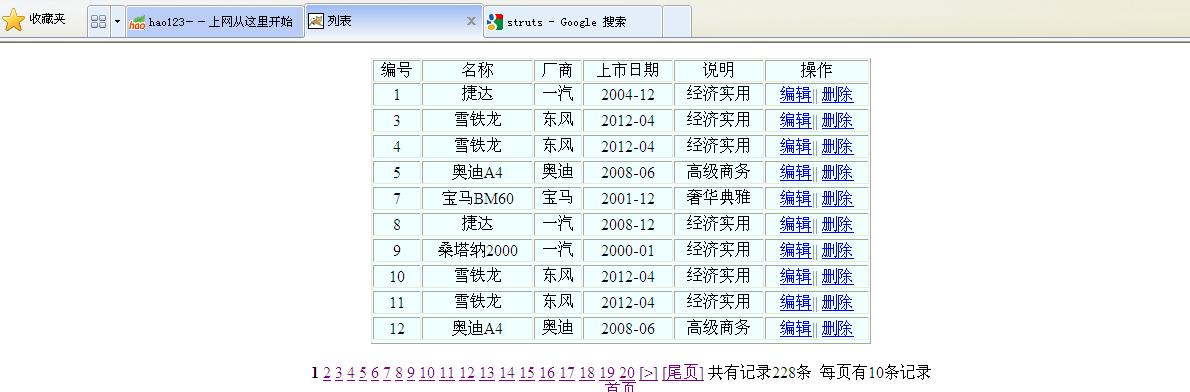Delete record number 12
This screenshot has width=1190, height=392.
click(x=837, y=328)
